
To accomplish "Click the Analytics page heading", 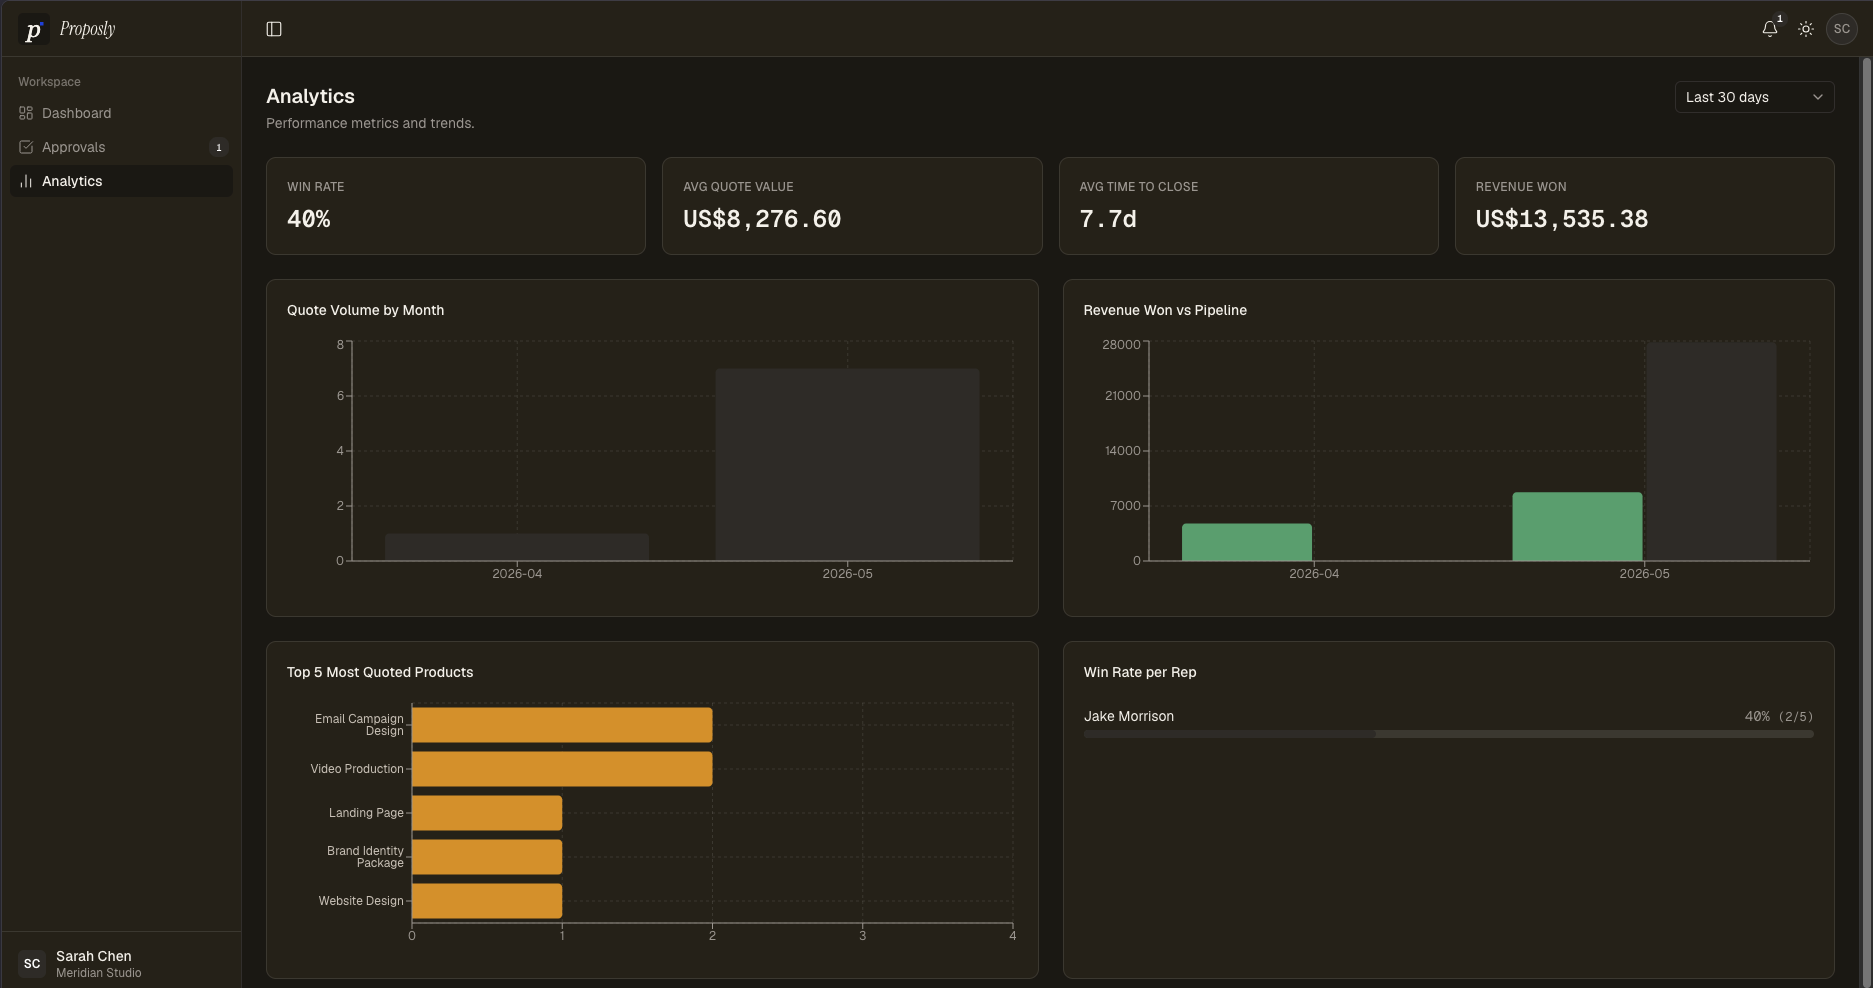I will [310, 96].
